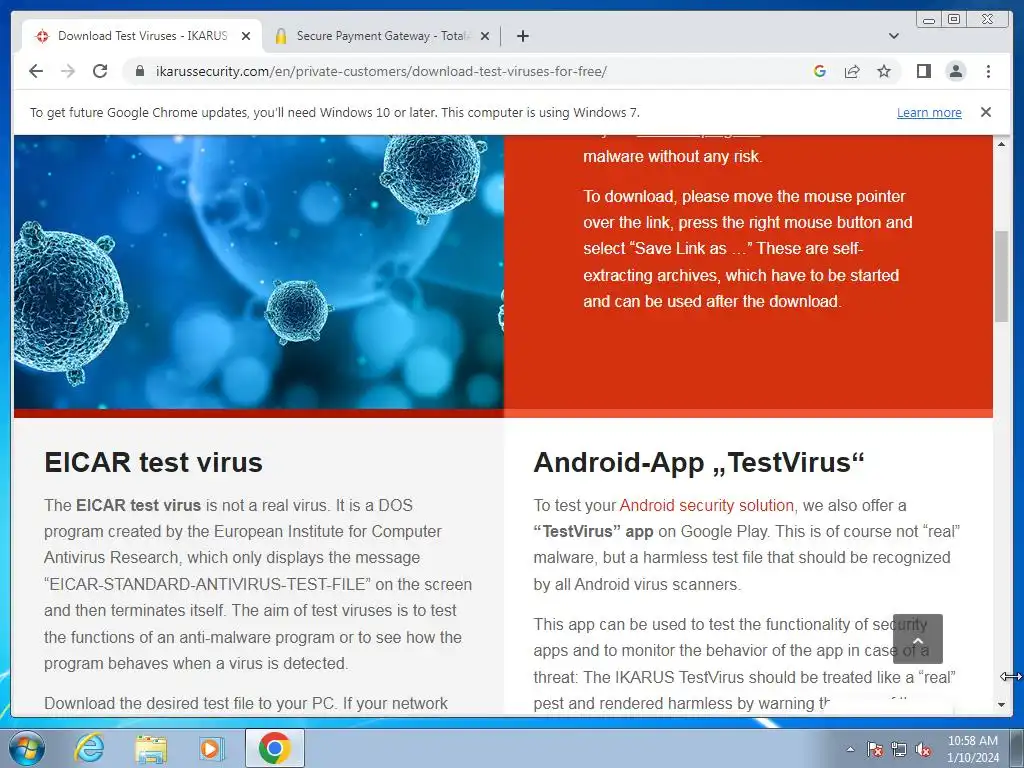The image size is (1024, 768).
Task: Open the side panel
Action: pyautogui.click(x=923, y=71)
